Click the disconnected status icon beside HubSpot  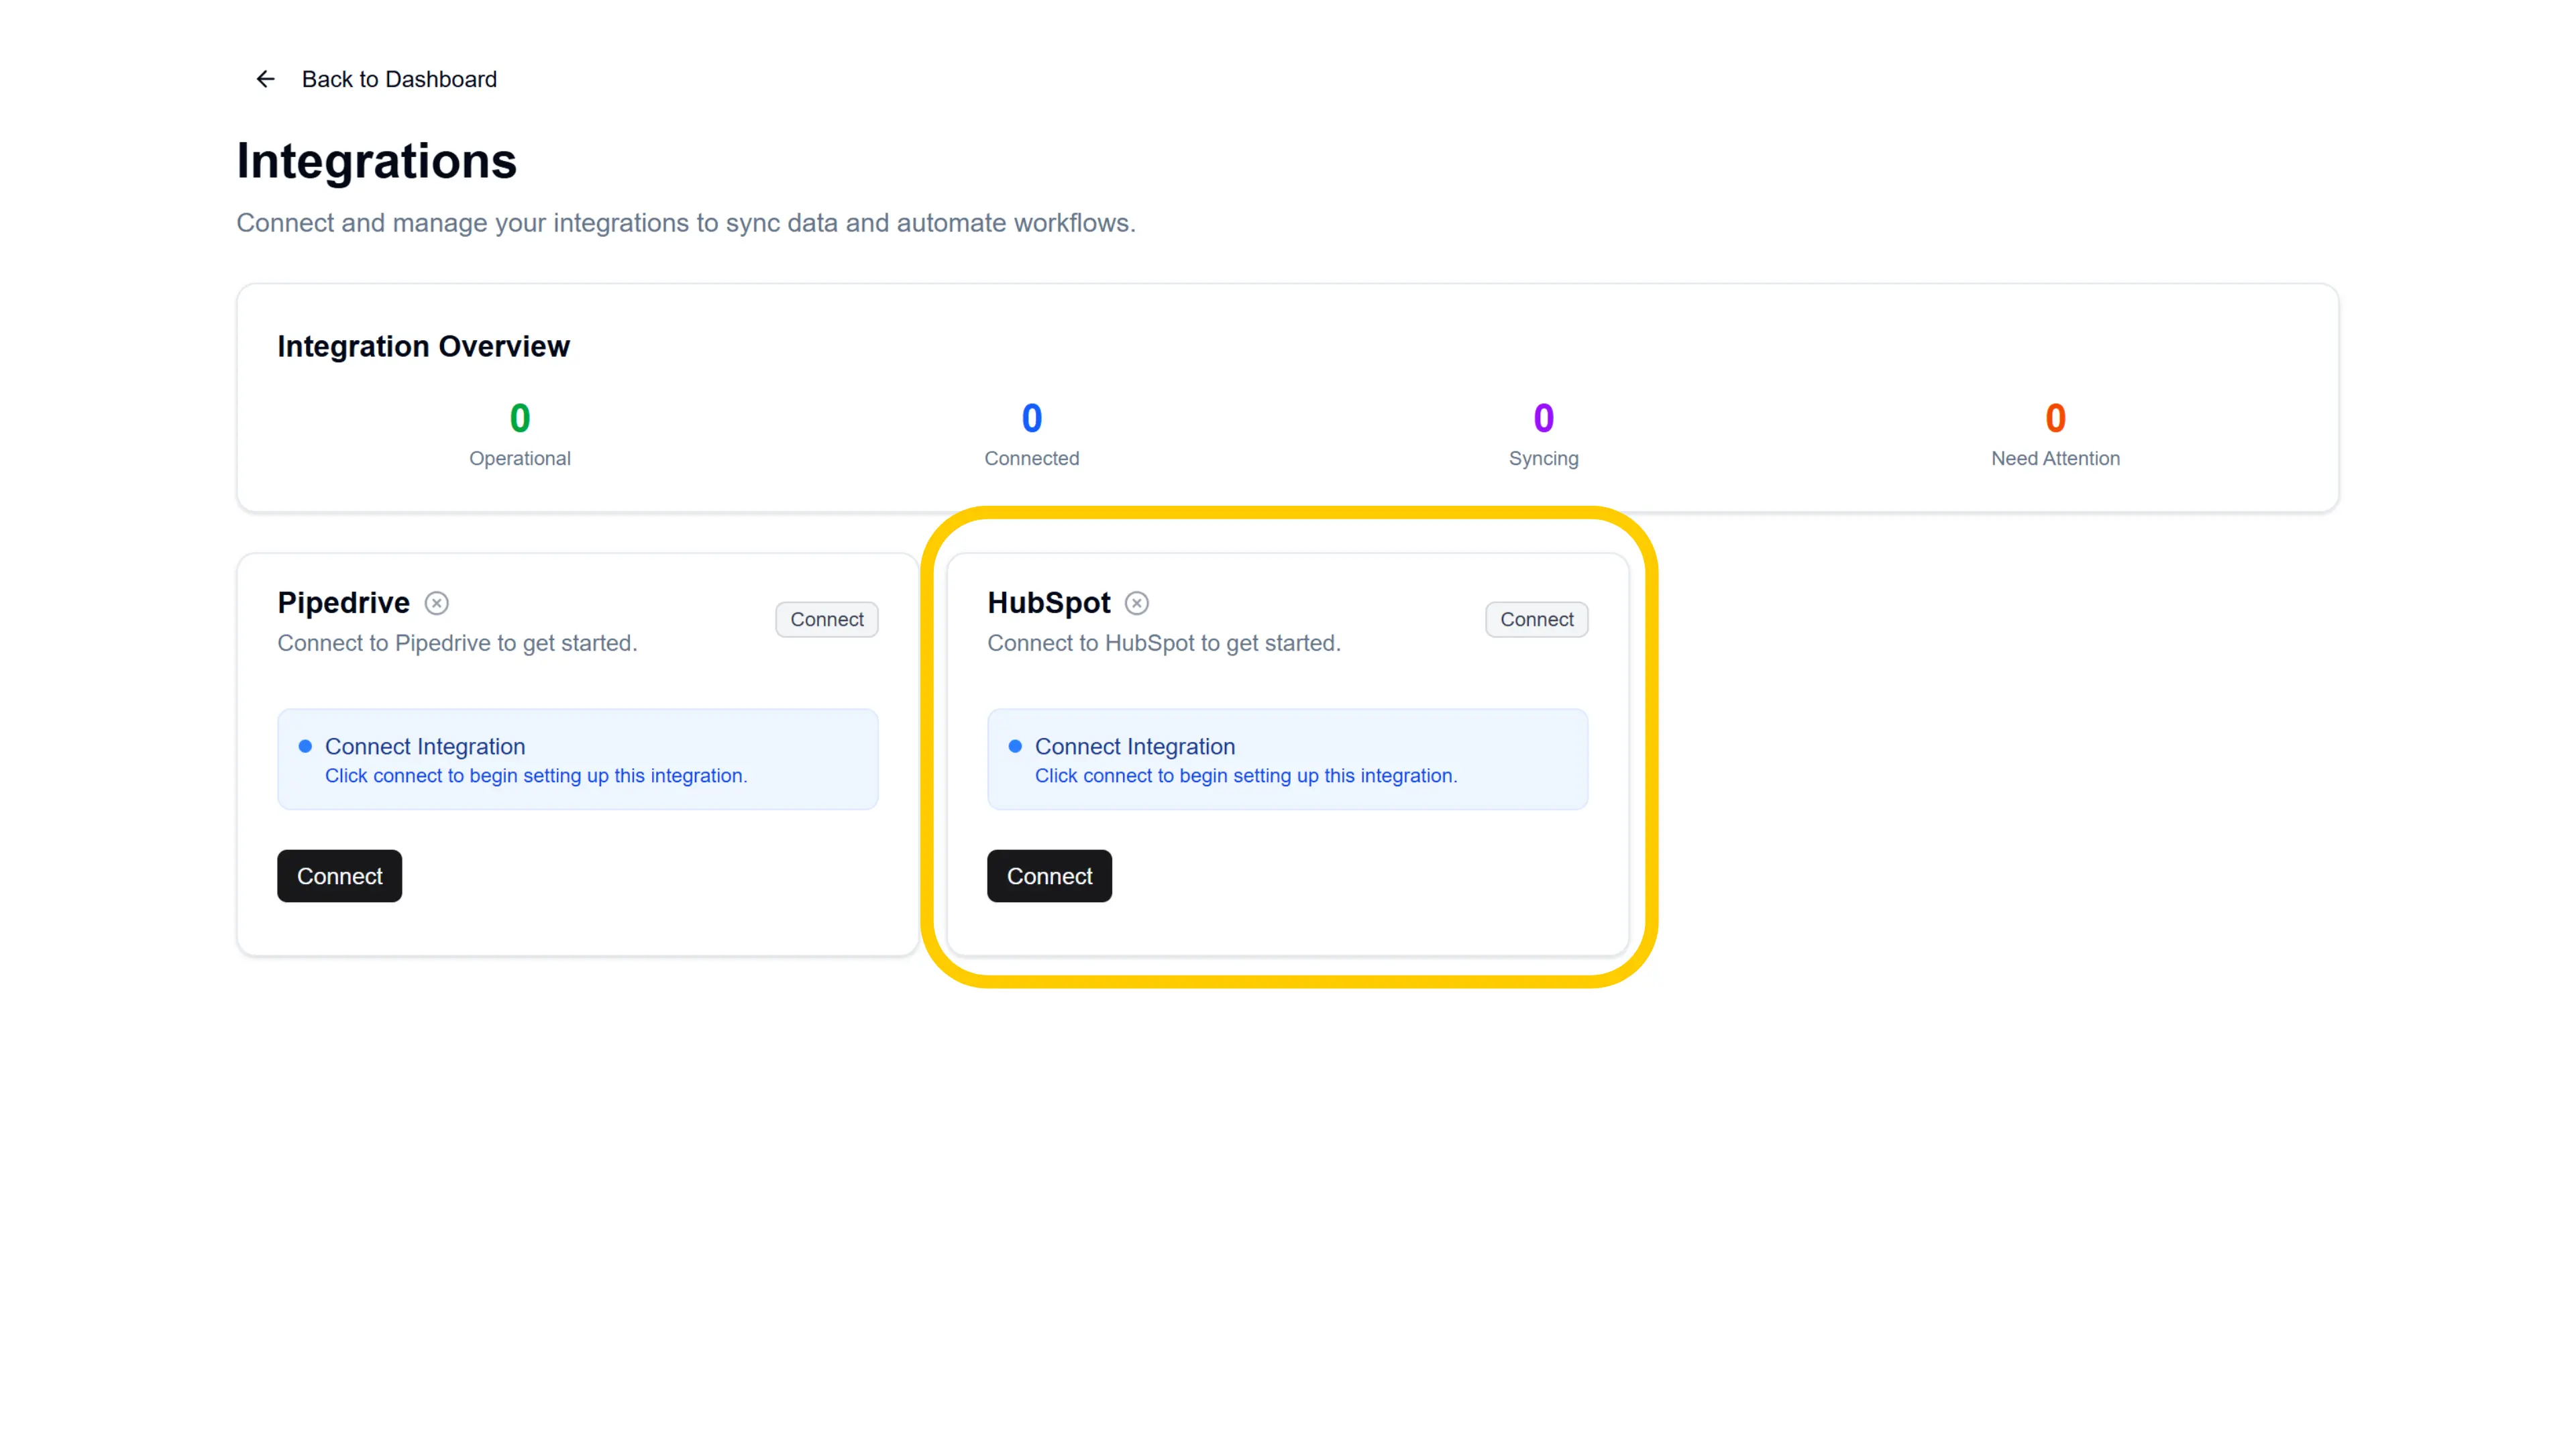1137,602
